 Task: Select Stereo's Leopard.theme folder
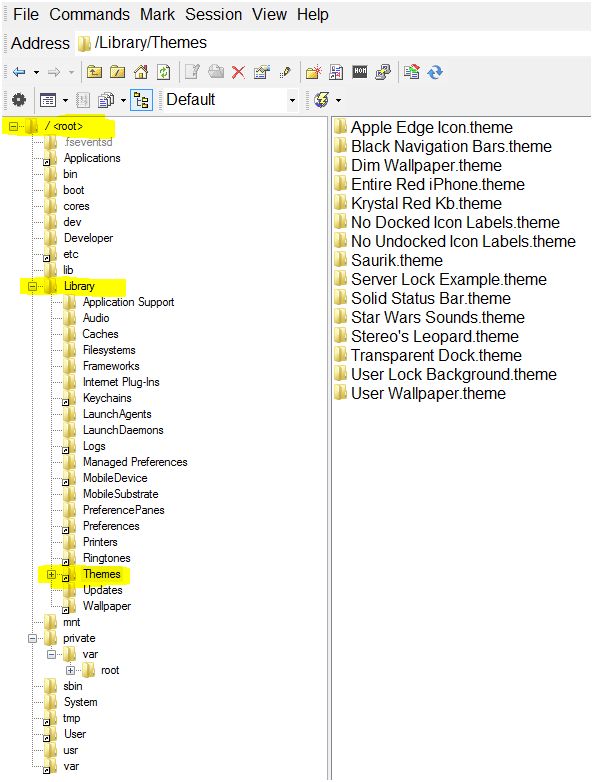pos(435,336)
